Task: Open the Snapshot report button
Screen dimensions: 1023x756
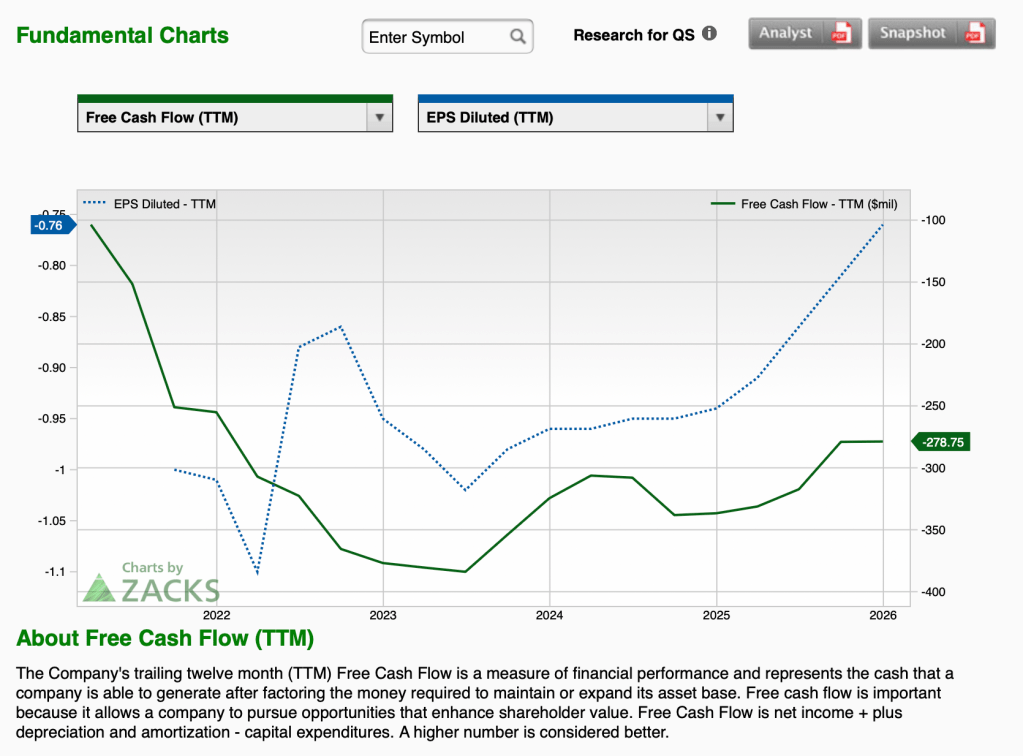Action: coord(913,33)
